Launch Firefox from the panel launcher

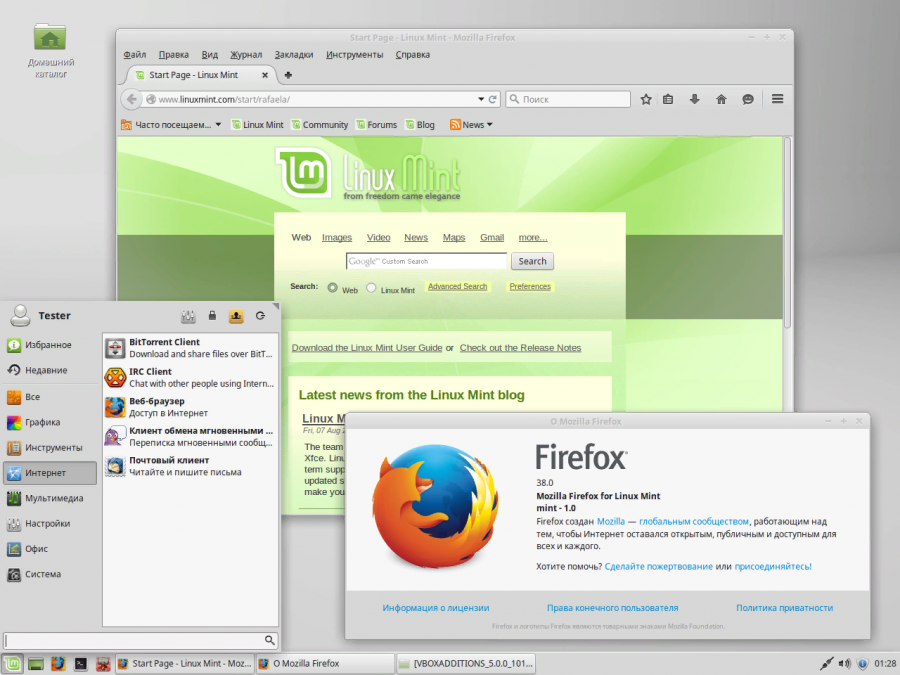pyautogui.click(x=58, y=664)
